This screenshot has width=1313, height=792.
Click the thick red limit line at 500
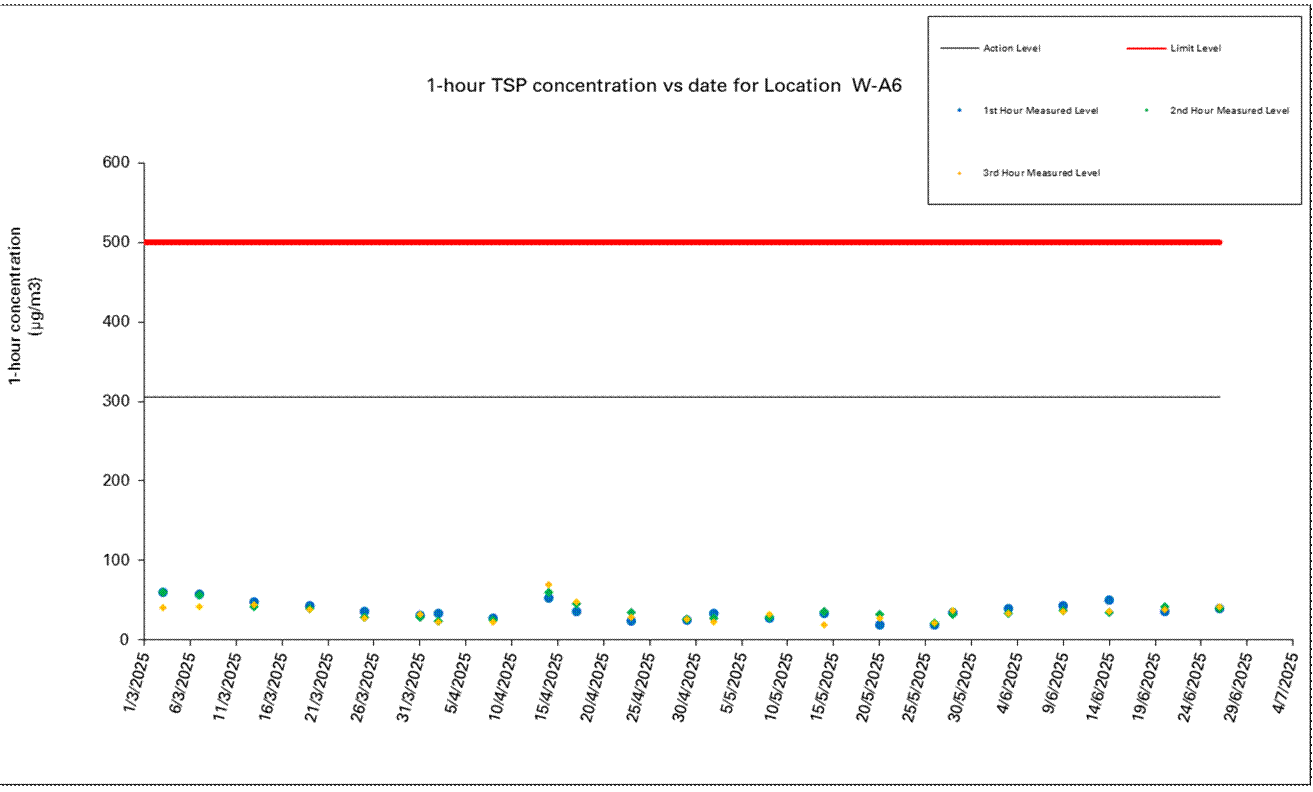click(x=680, y=242)
